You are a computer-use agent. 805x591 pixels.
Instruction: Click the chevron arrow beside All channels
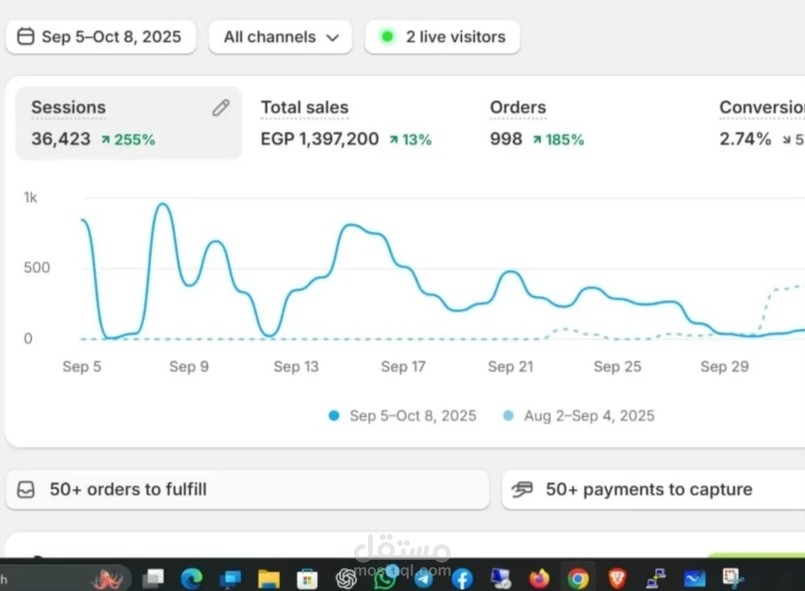(x=333, y=37)
